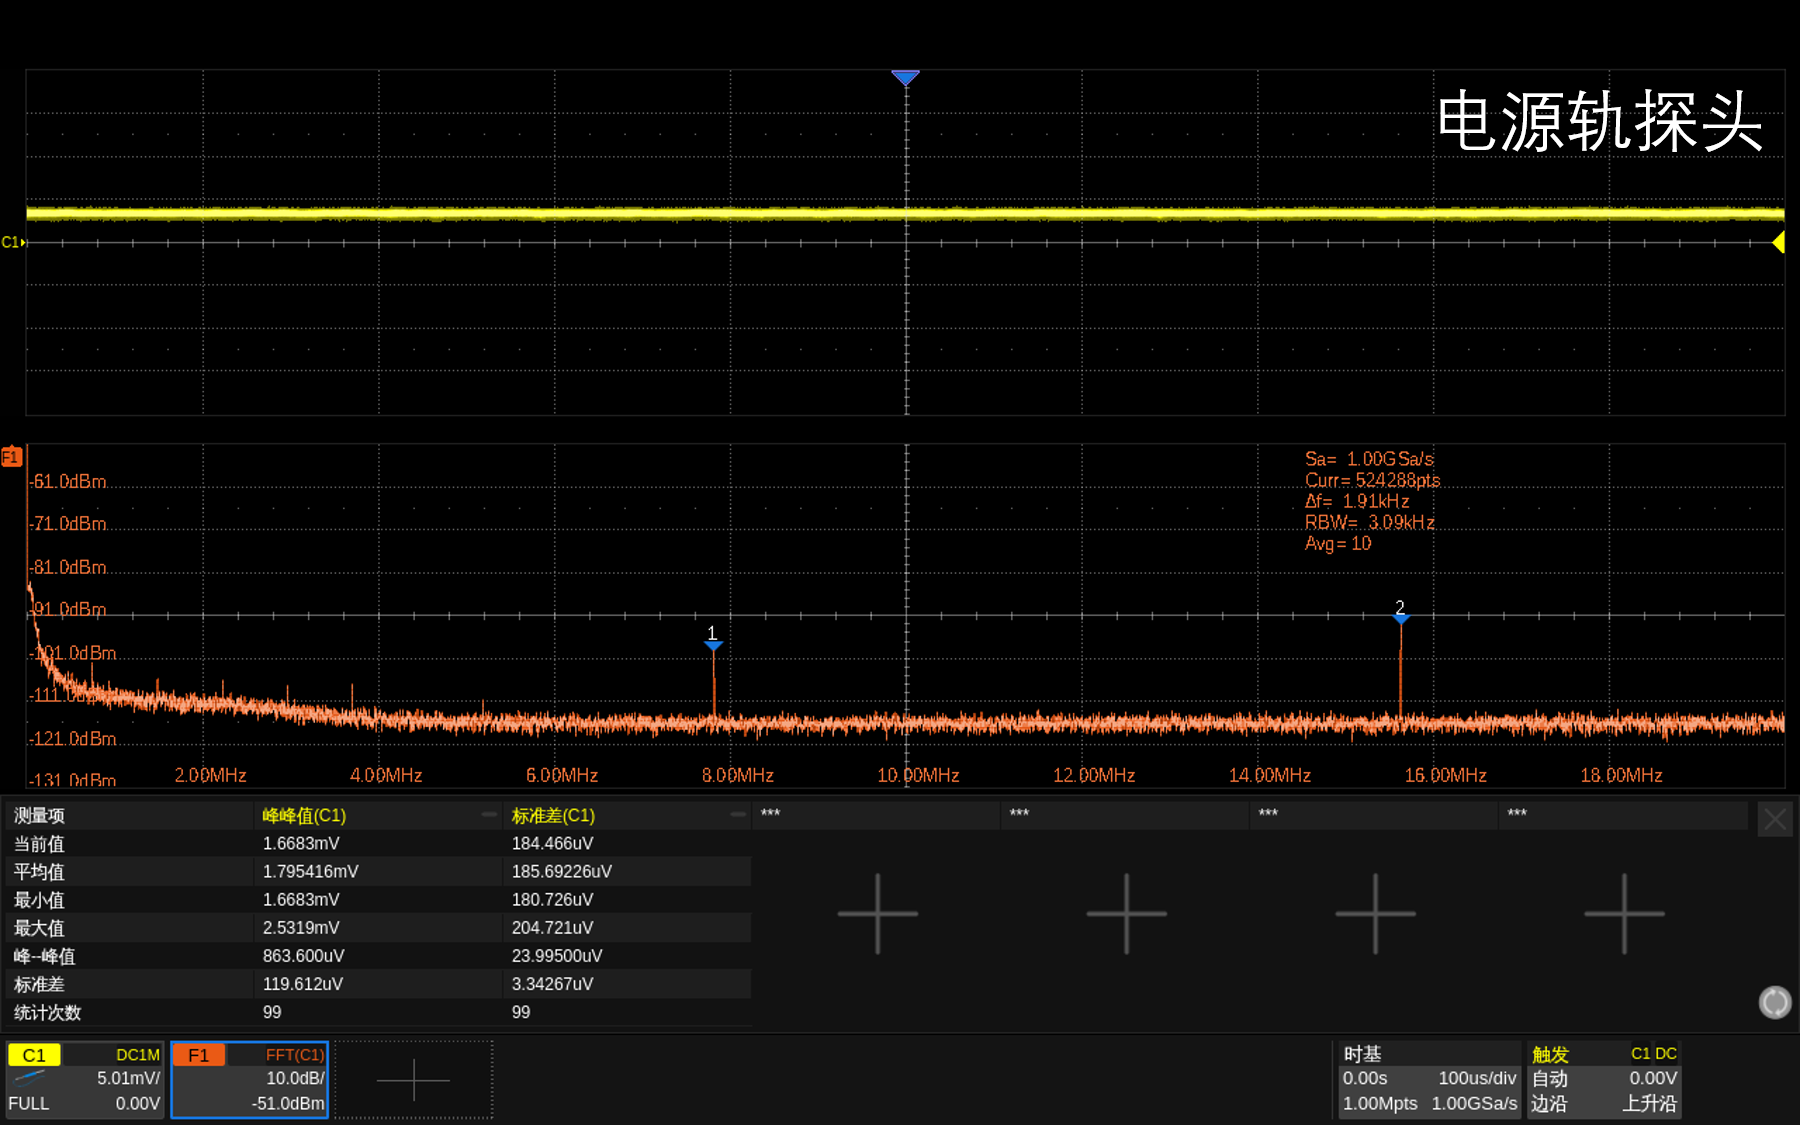Open the 标准差(C1) measurement column header

553,815
